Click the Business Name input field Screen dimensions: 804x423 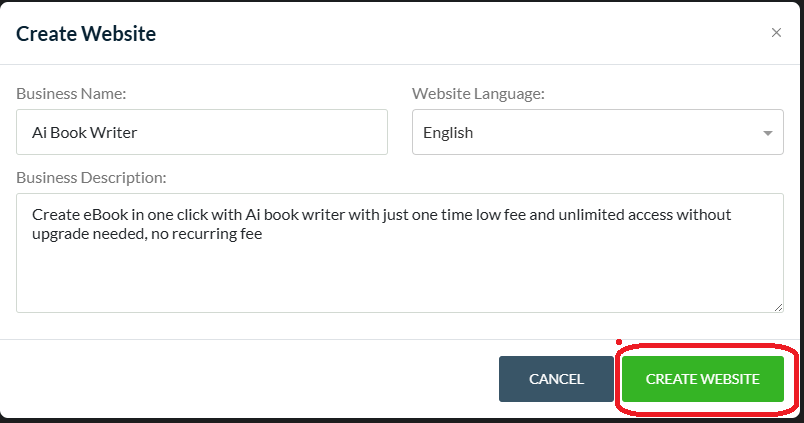(201, 132)
